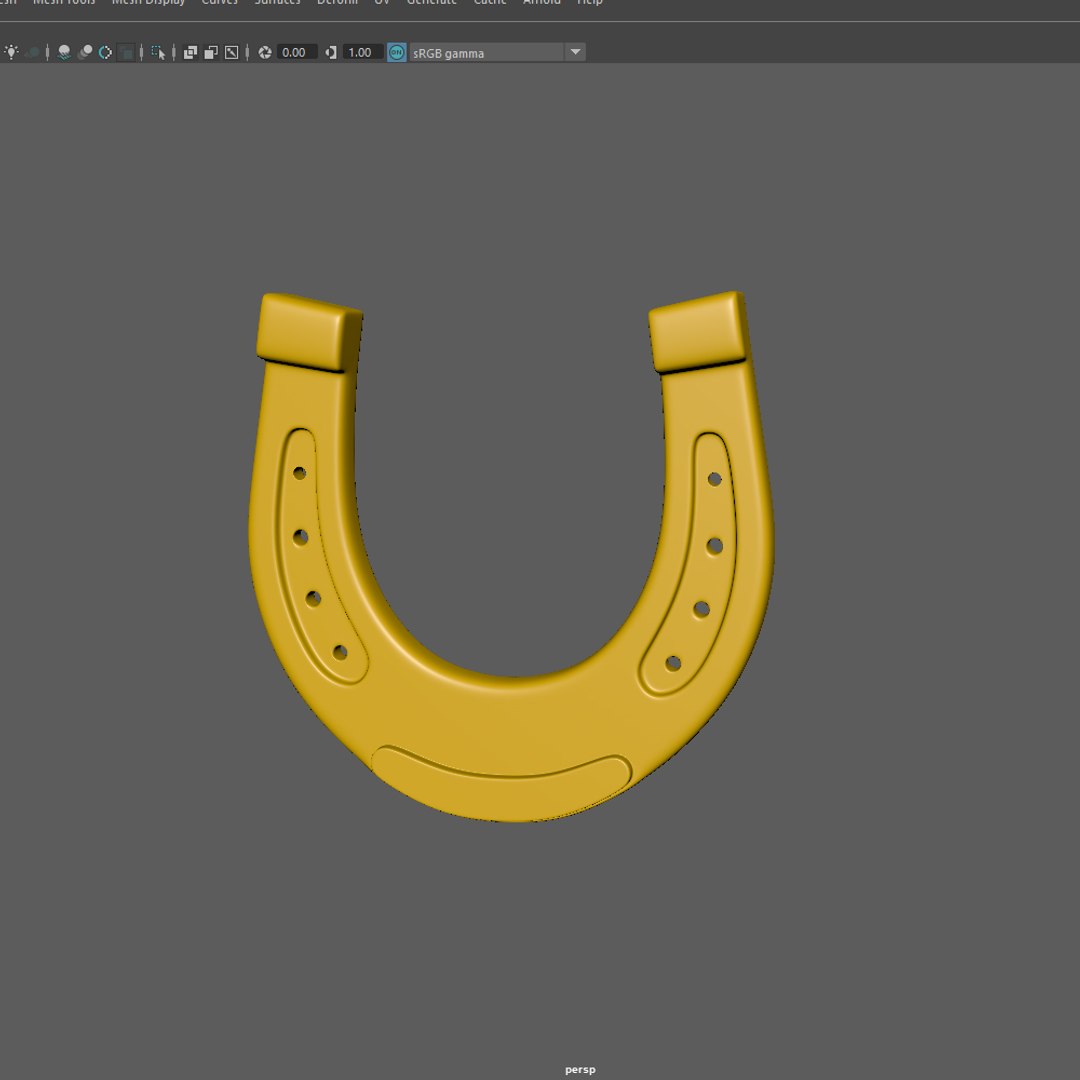Viewport: 1080px width, 1080px height.
Task: Toggle the depth of field icon
Action: tap(126, 52)
